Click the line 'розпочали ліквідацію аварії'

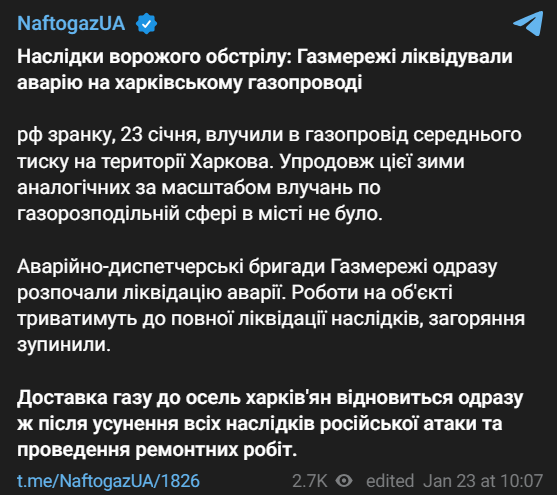[x=235, y=292]
